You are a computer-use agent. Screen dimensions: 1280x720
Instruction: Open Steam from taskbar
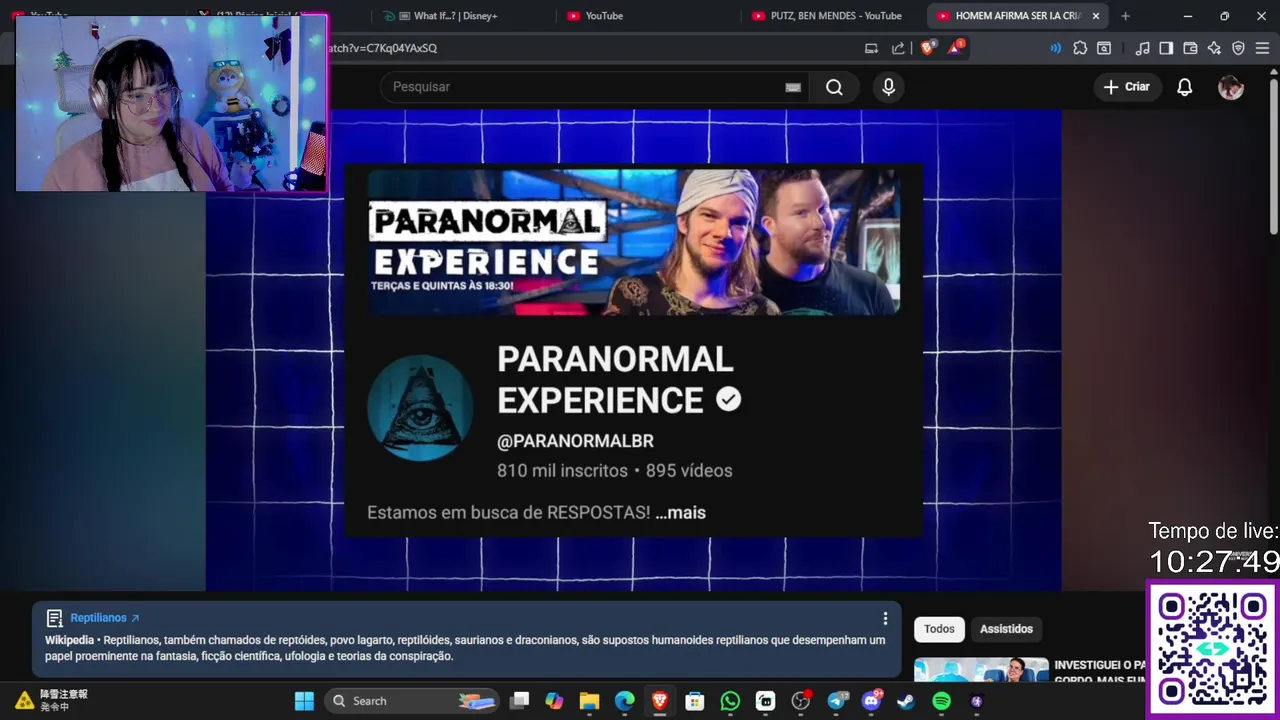point(906,701)
